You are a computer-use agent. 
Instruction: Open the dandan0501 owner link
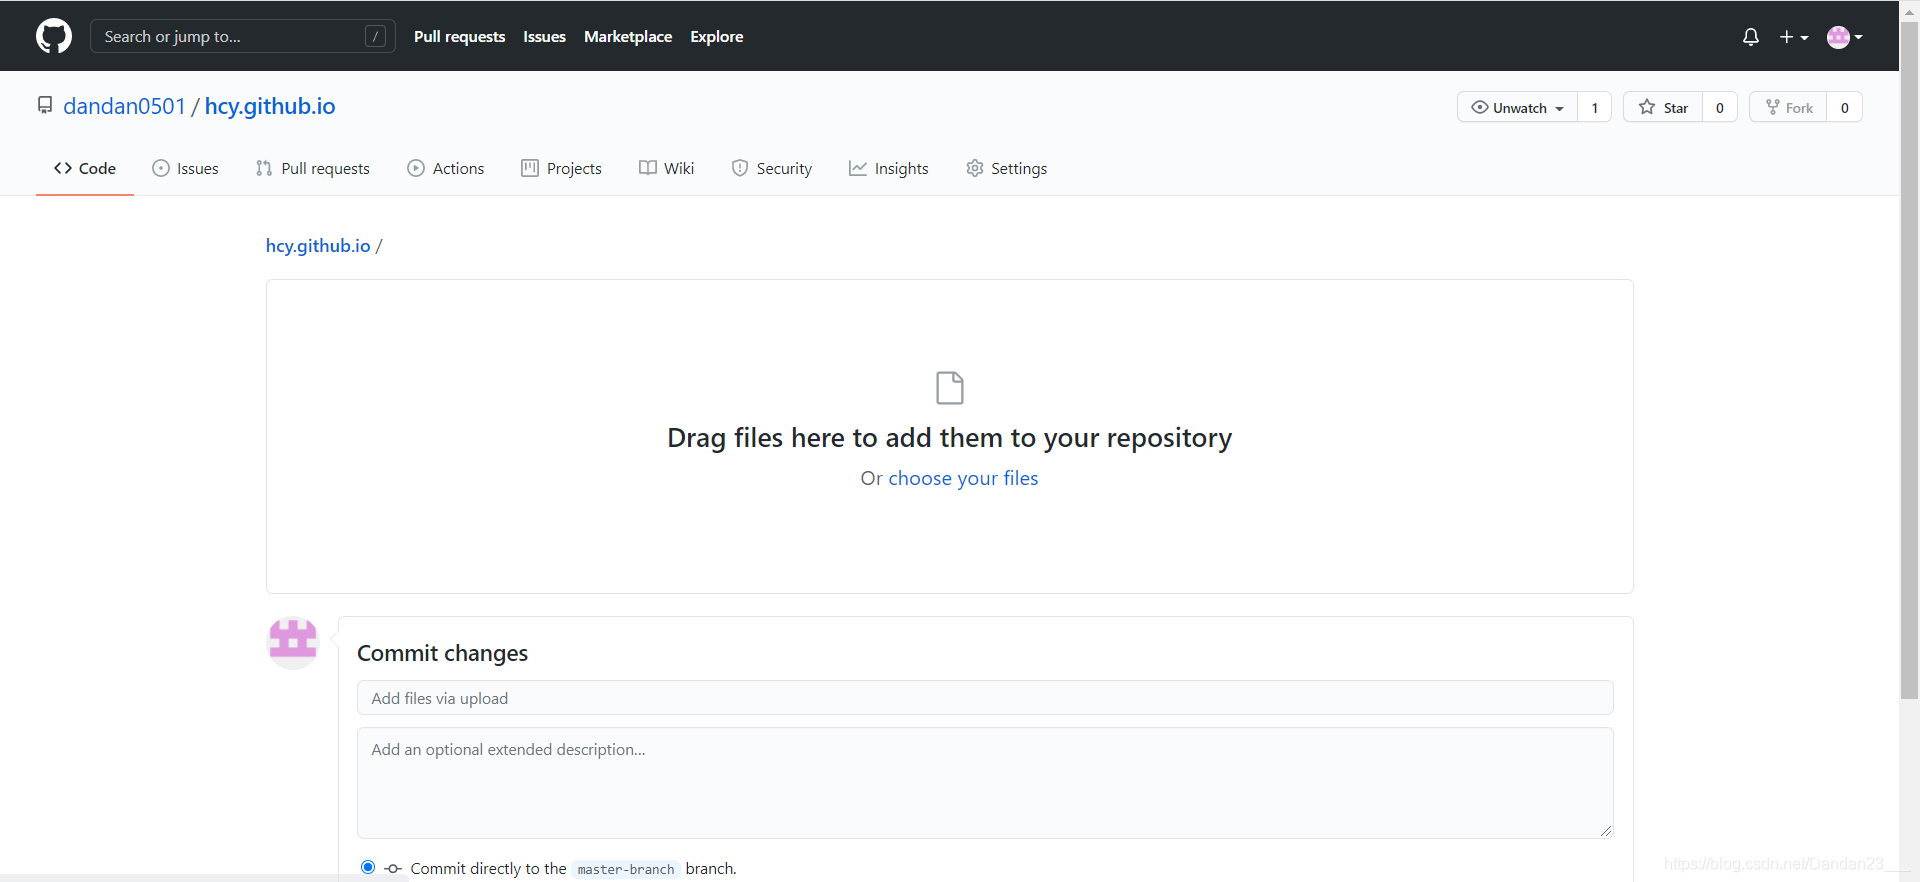(x=124, y=106)
